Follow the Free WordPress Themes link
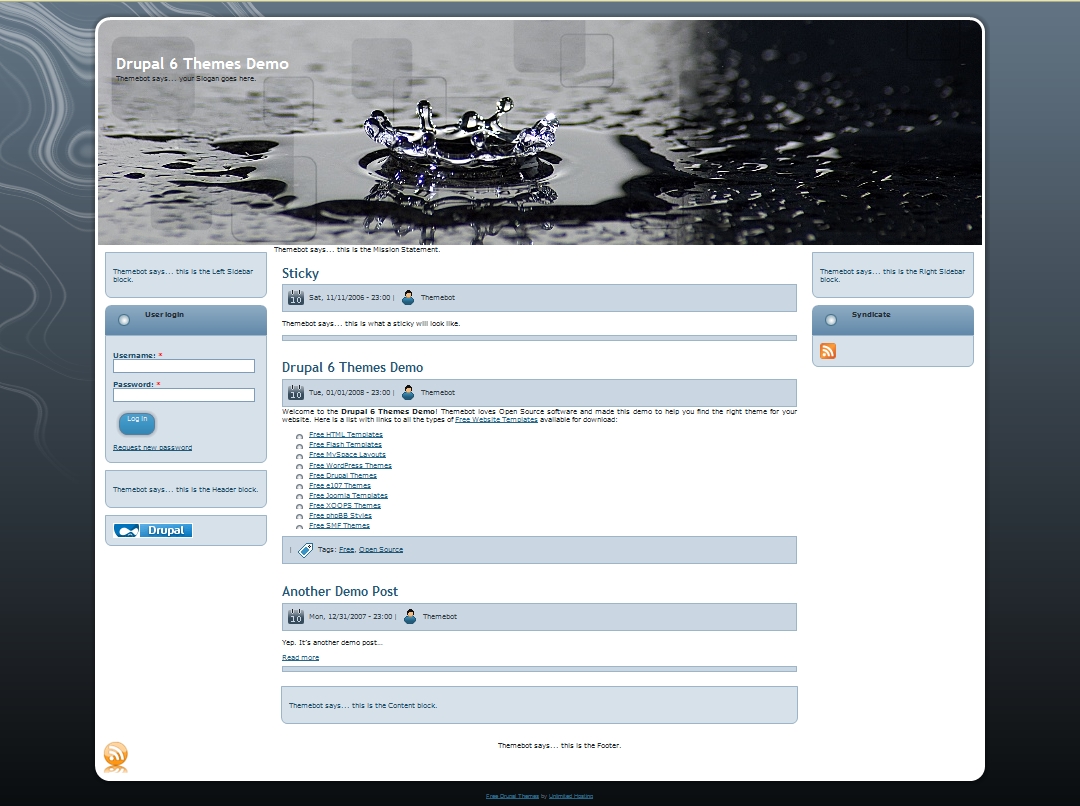Image resolution: width=1080 pixels, height=806 pixels. coord(350,465)
